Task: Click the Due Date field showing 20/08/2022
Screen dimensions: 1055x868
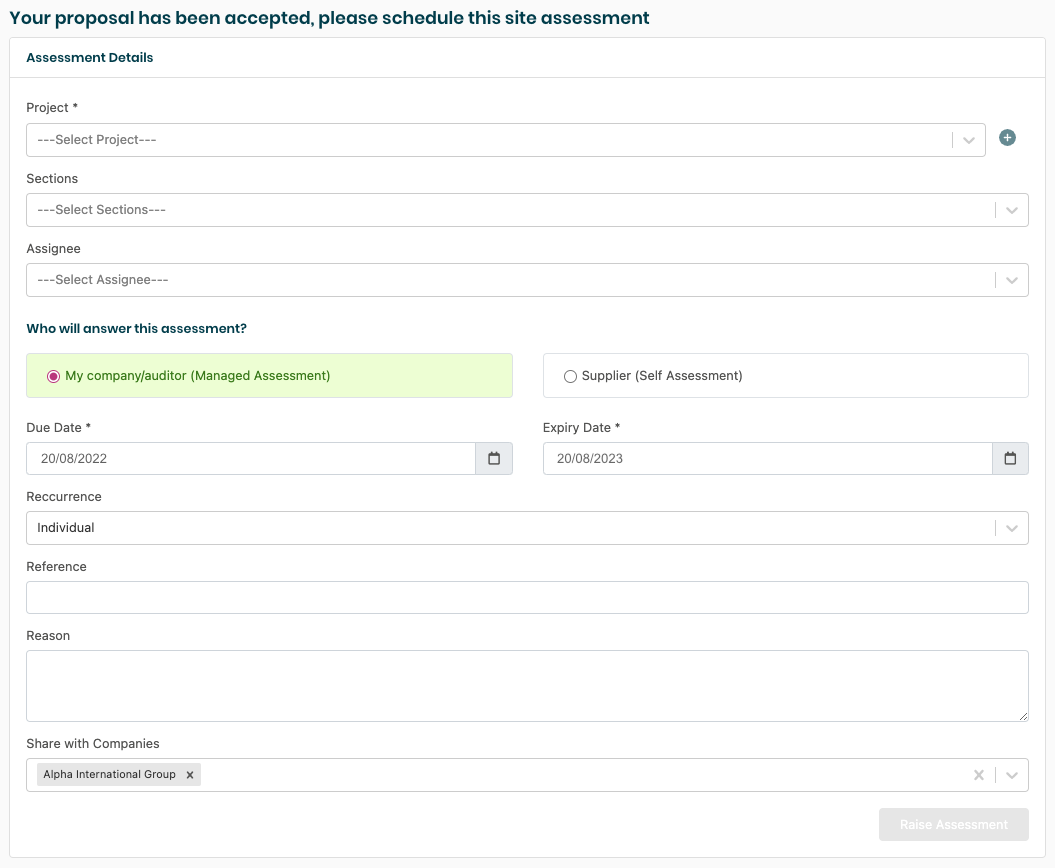Action: [250, 459]
